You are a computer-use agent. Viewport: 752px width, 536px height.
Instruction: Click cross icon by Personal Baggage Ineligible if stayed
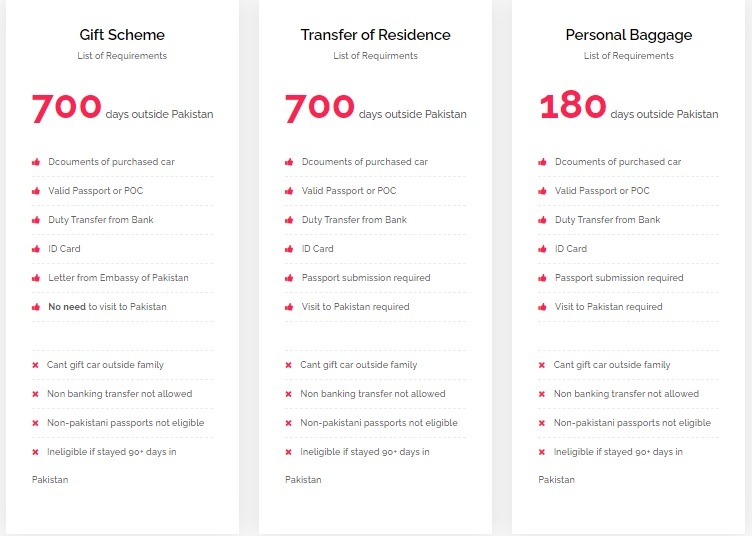tap(541, 452)
